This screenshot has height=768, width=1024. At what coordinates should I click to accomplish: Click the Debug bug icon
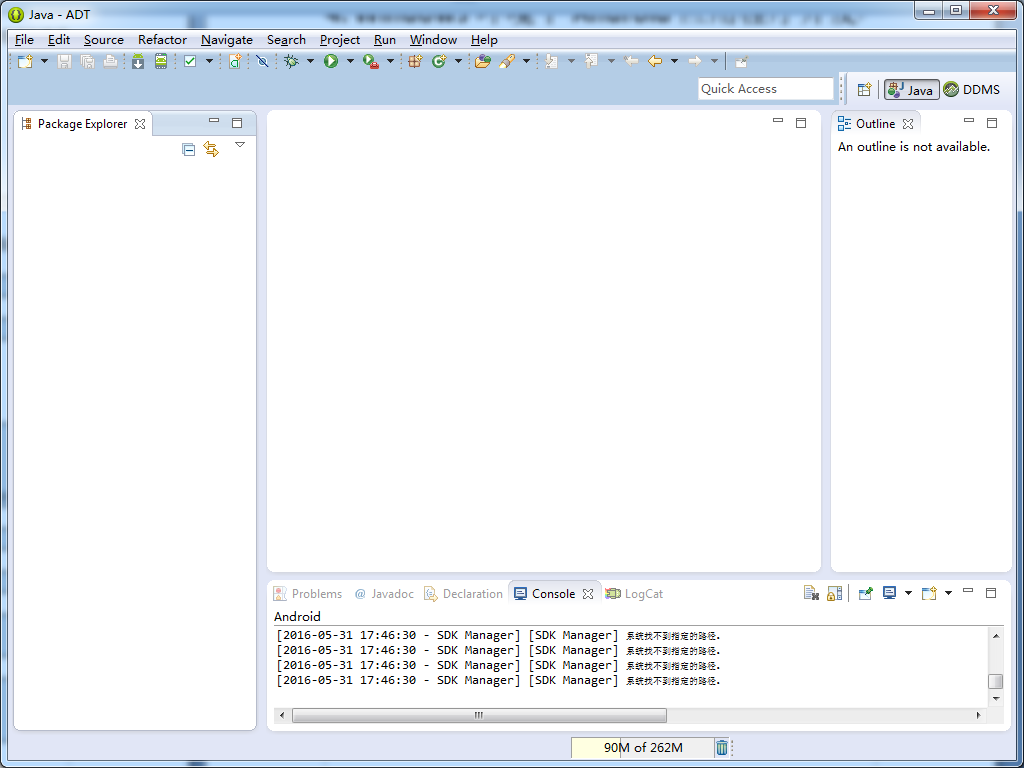(291, 61)
